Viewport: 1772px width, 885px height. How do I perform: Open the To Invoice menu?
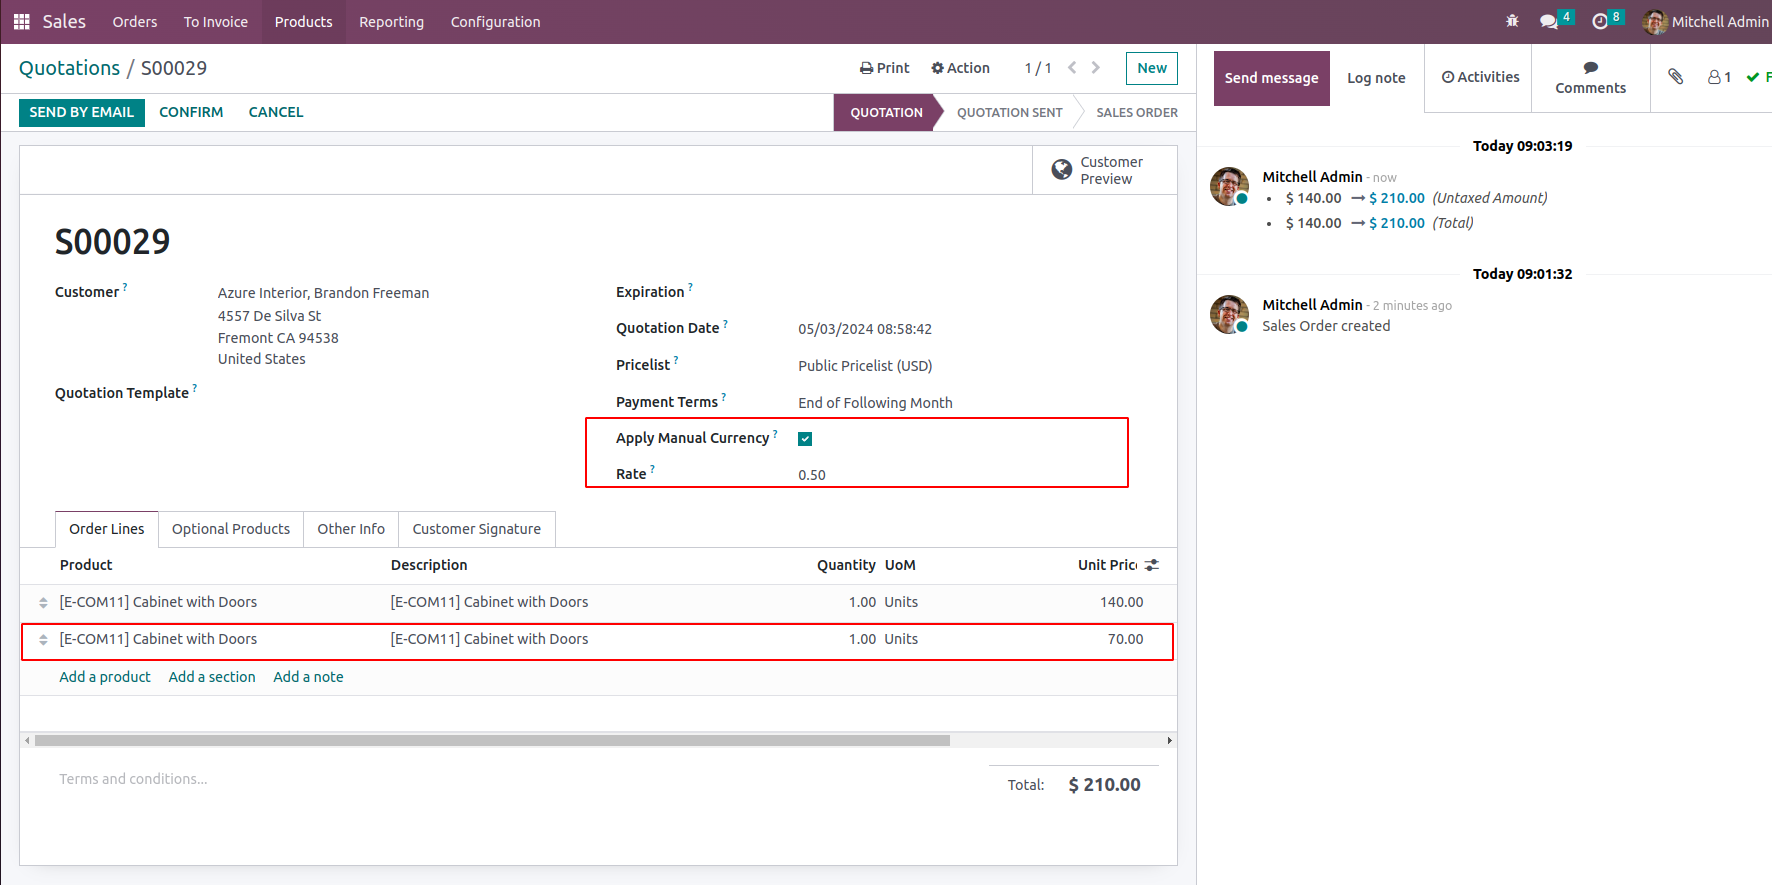click(x=216, y=22)
